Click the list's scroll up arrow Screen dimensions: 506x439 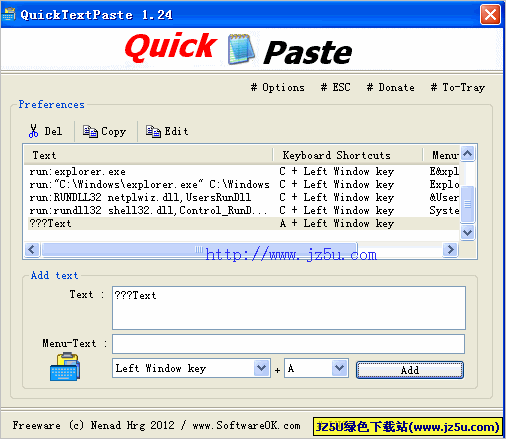click(467, 154)
